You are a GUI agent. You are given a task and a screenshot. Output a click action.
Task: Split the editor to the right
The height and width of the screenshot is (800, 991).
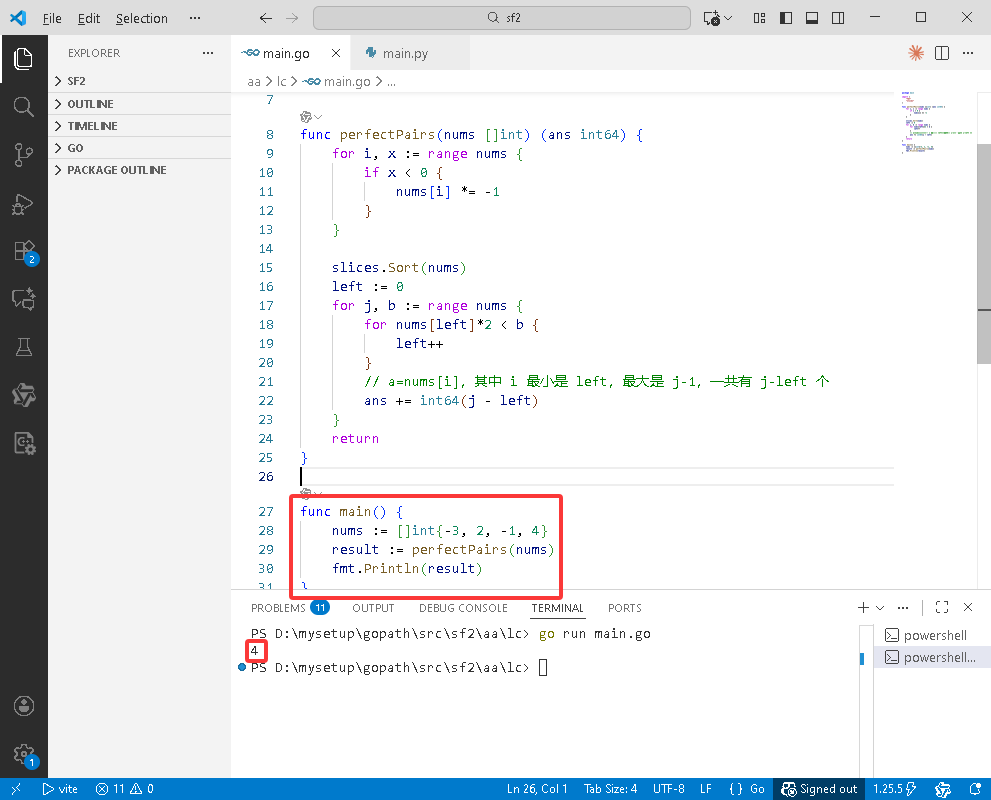(942, 53)
